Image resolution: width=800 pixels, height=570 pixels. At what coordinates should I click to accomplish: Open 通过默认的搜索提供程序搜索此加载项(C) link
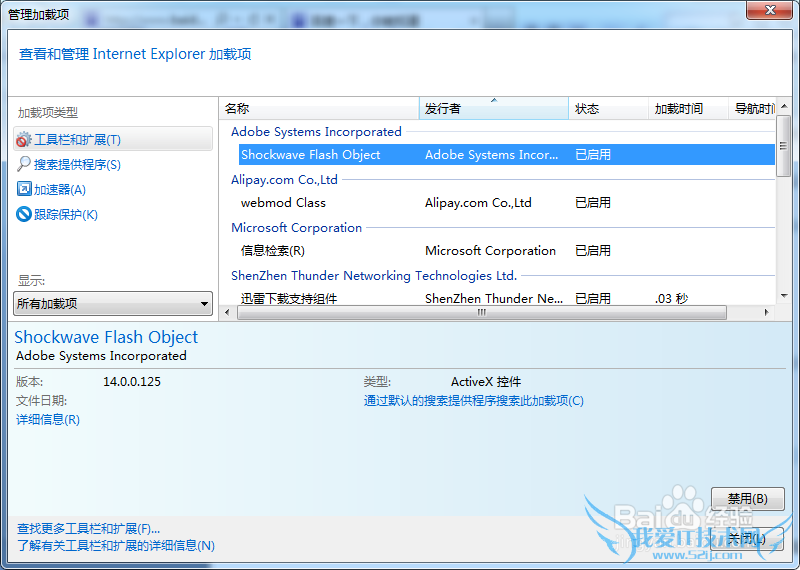click(473, 401)
